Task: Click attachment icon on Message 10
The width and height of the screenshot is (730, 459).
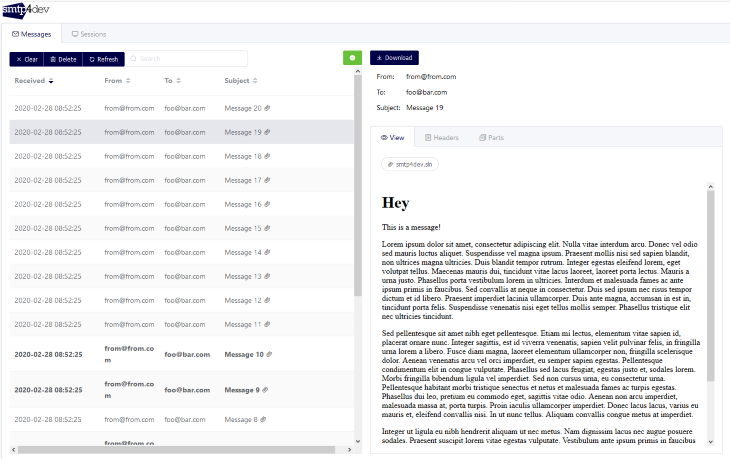Action: 269,354
